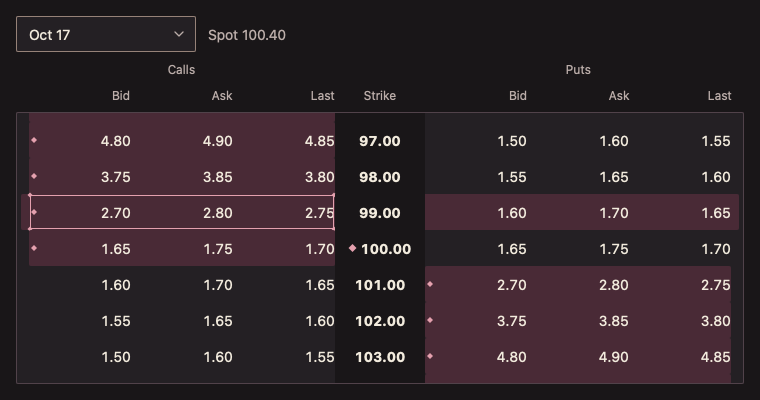This screenshot has height=400, width=760.
Task: Click the Strike column header
Action: tap(380, 96)
